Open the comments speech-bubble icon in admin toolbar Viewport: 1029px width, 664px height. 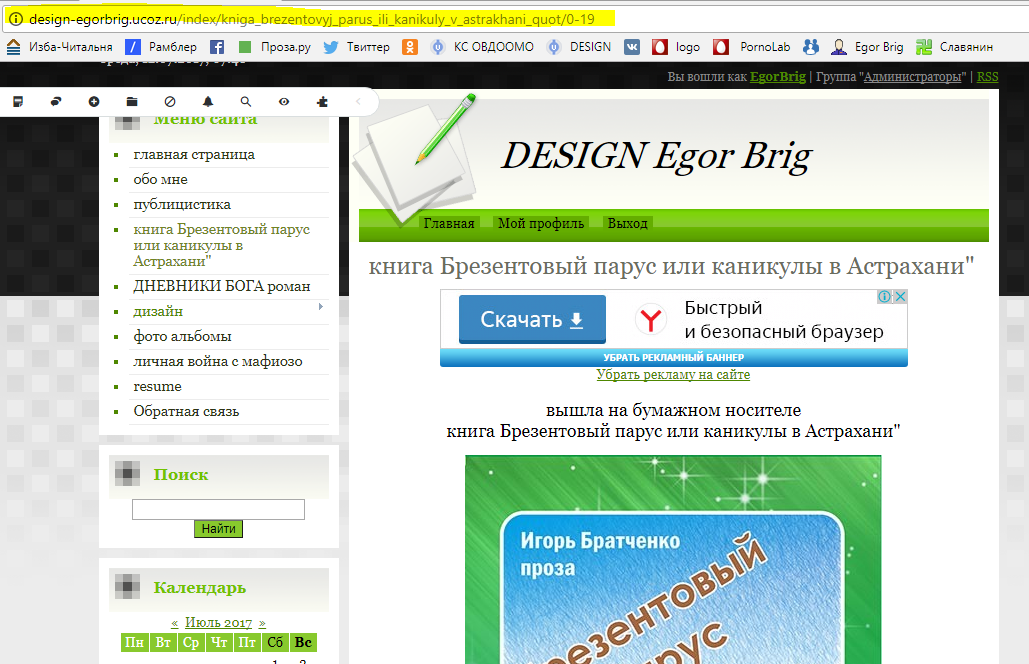[56, 102]
